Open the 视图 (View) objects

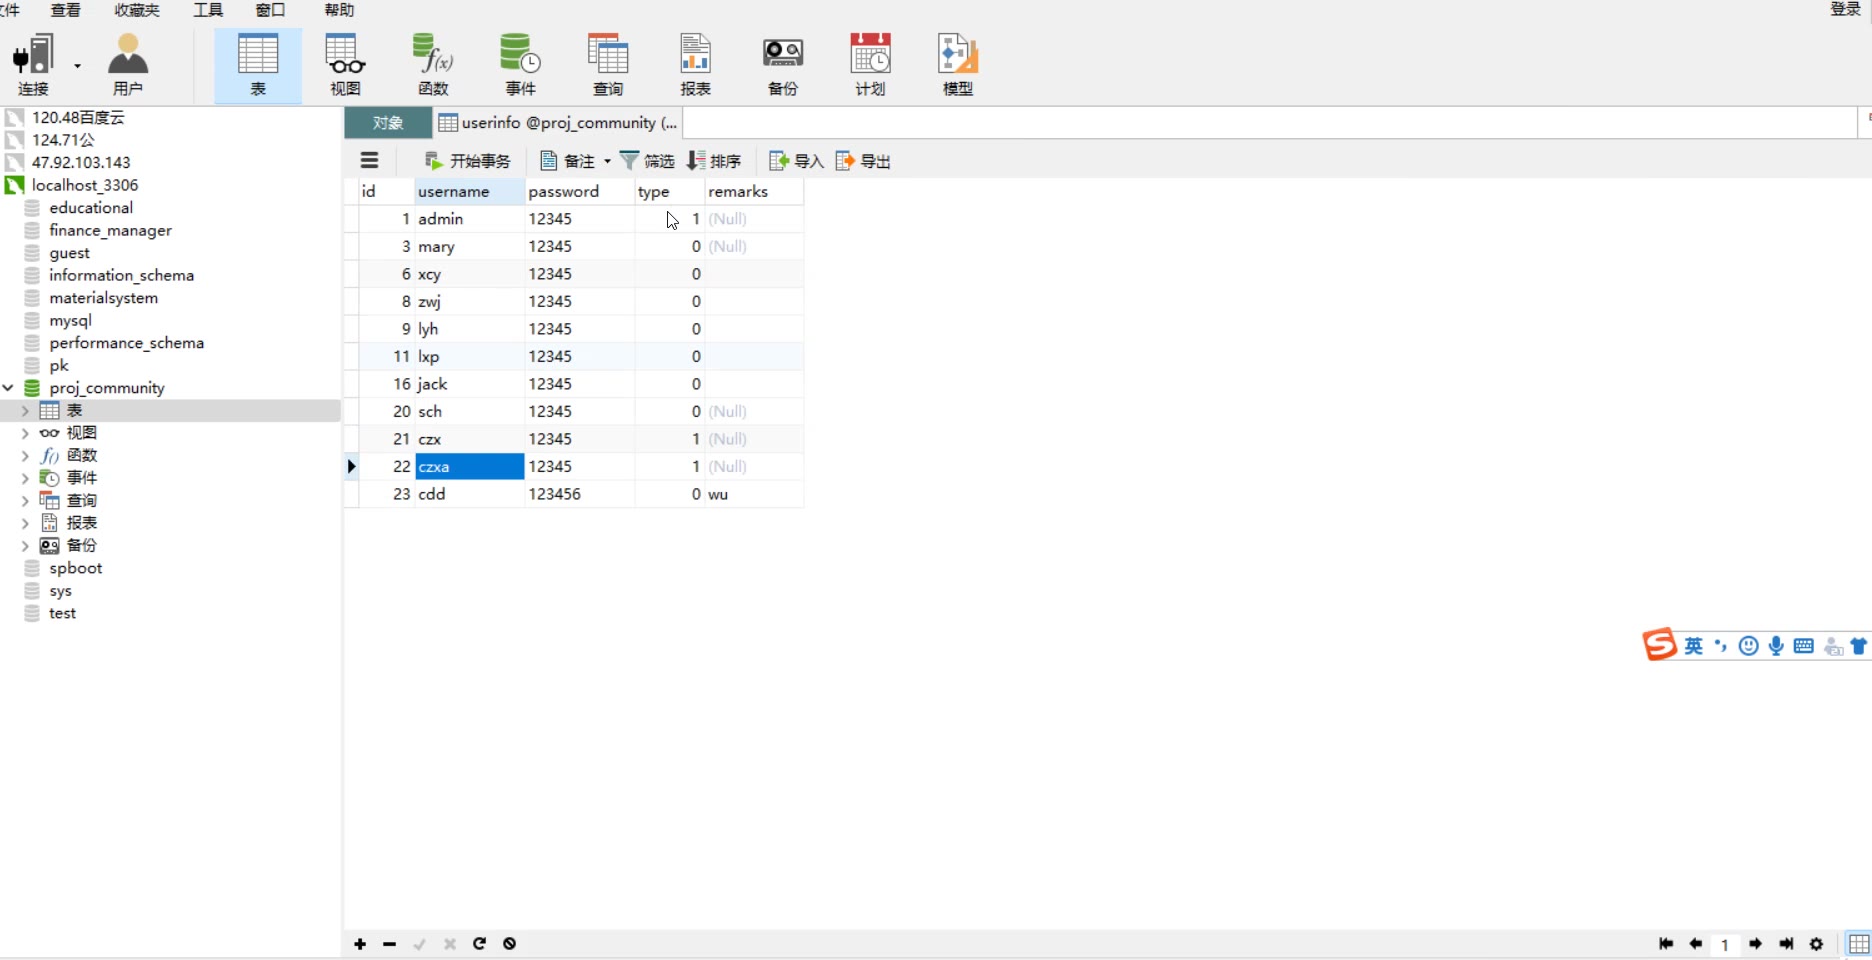[345, 65]
